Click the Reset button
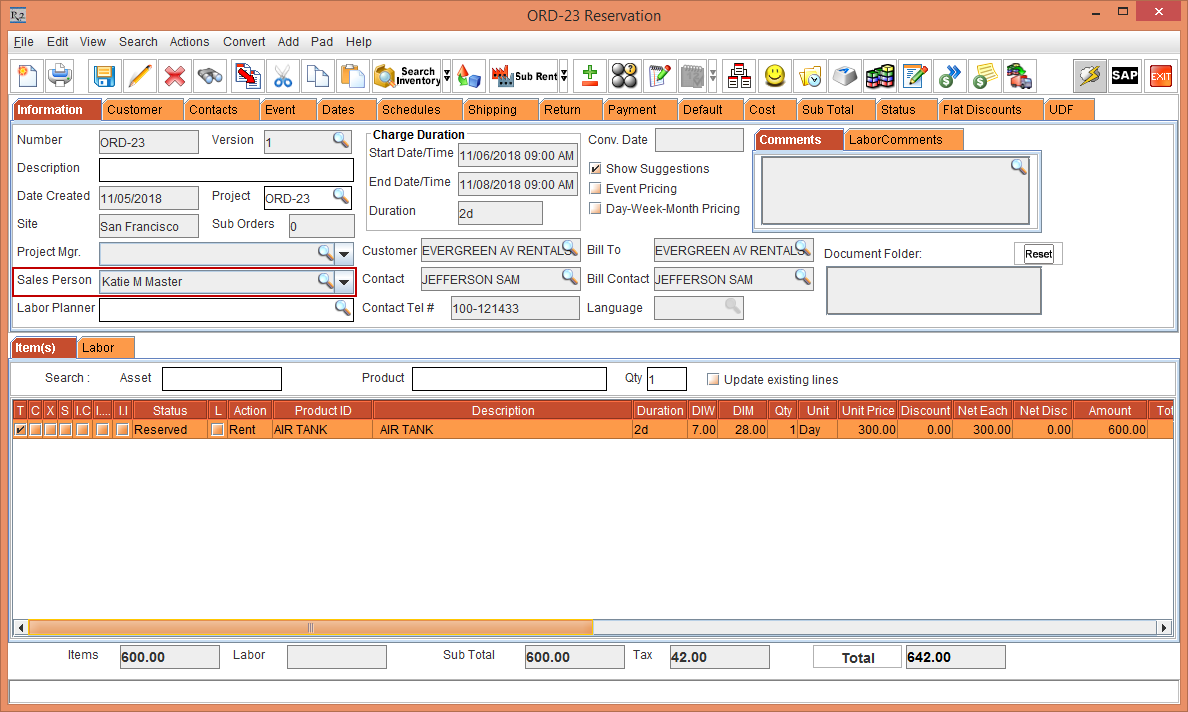Screen dimensions: 1188x712 pos(1038,254)
